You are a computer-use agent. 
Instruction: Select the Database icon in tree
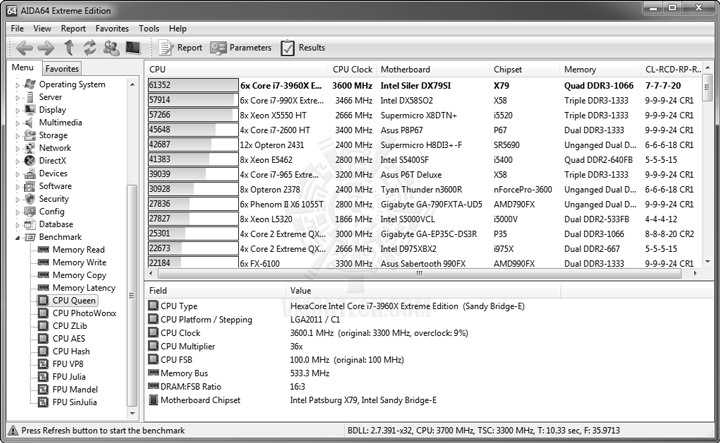point(30,224)
